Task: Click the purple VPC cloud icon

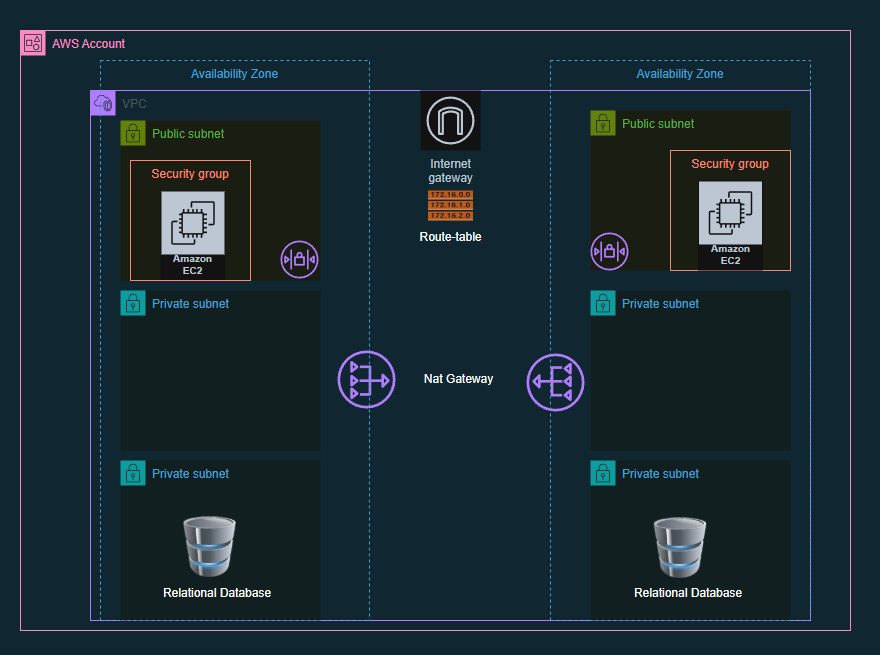Action: (103, 103)
